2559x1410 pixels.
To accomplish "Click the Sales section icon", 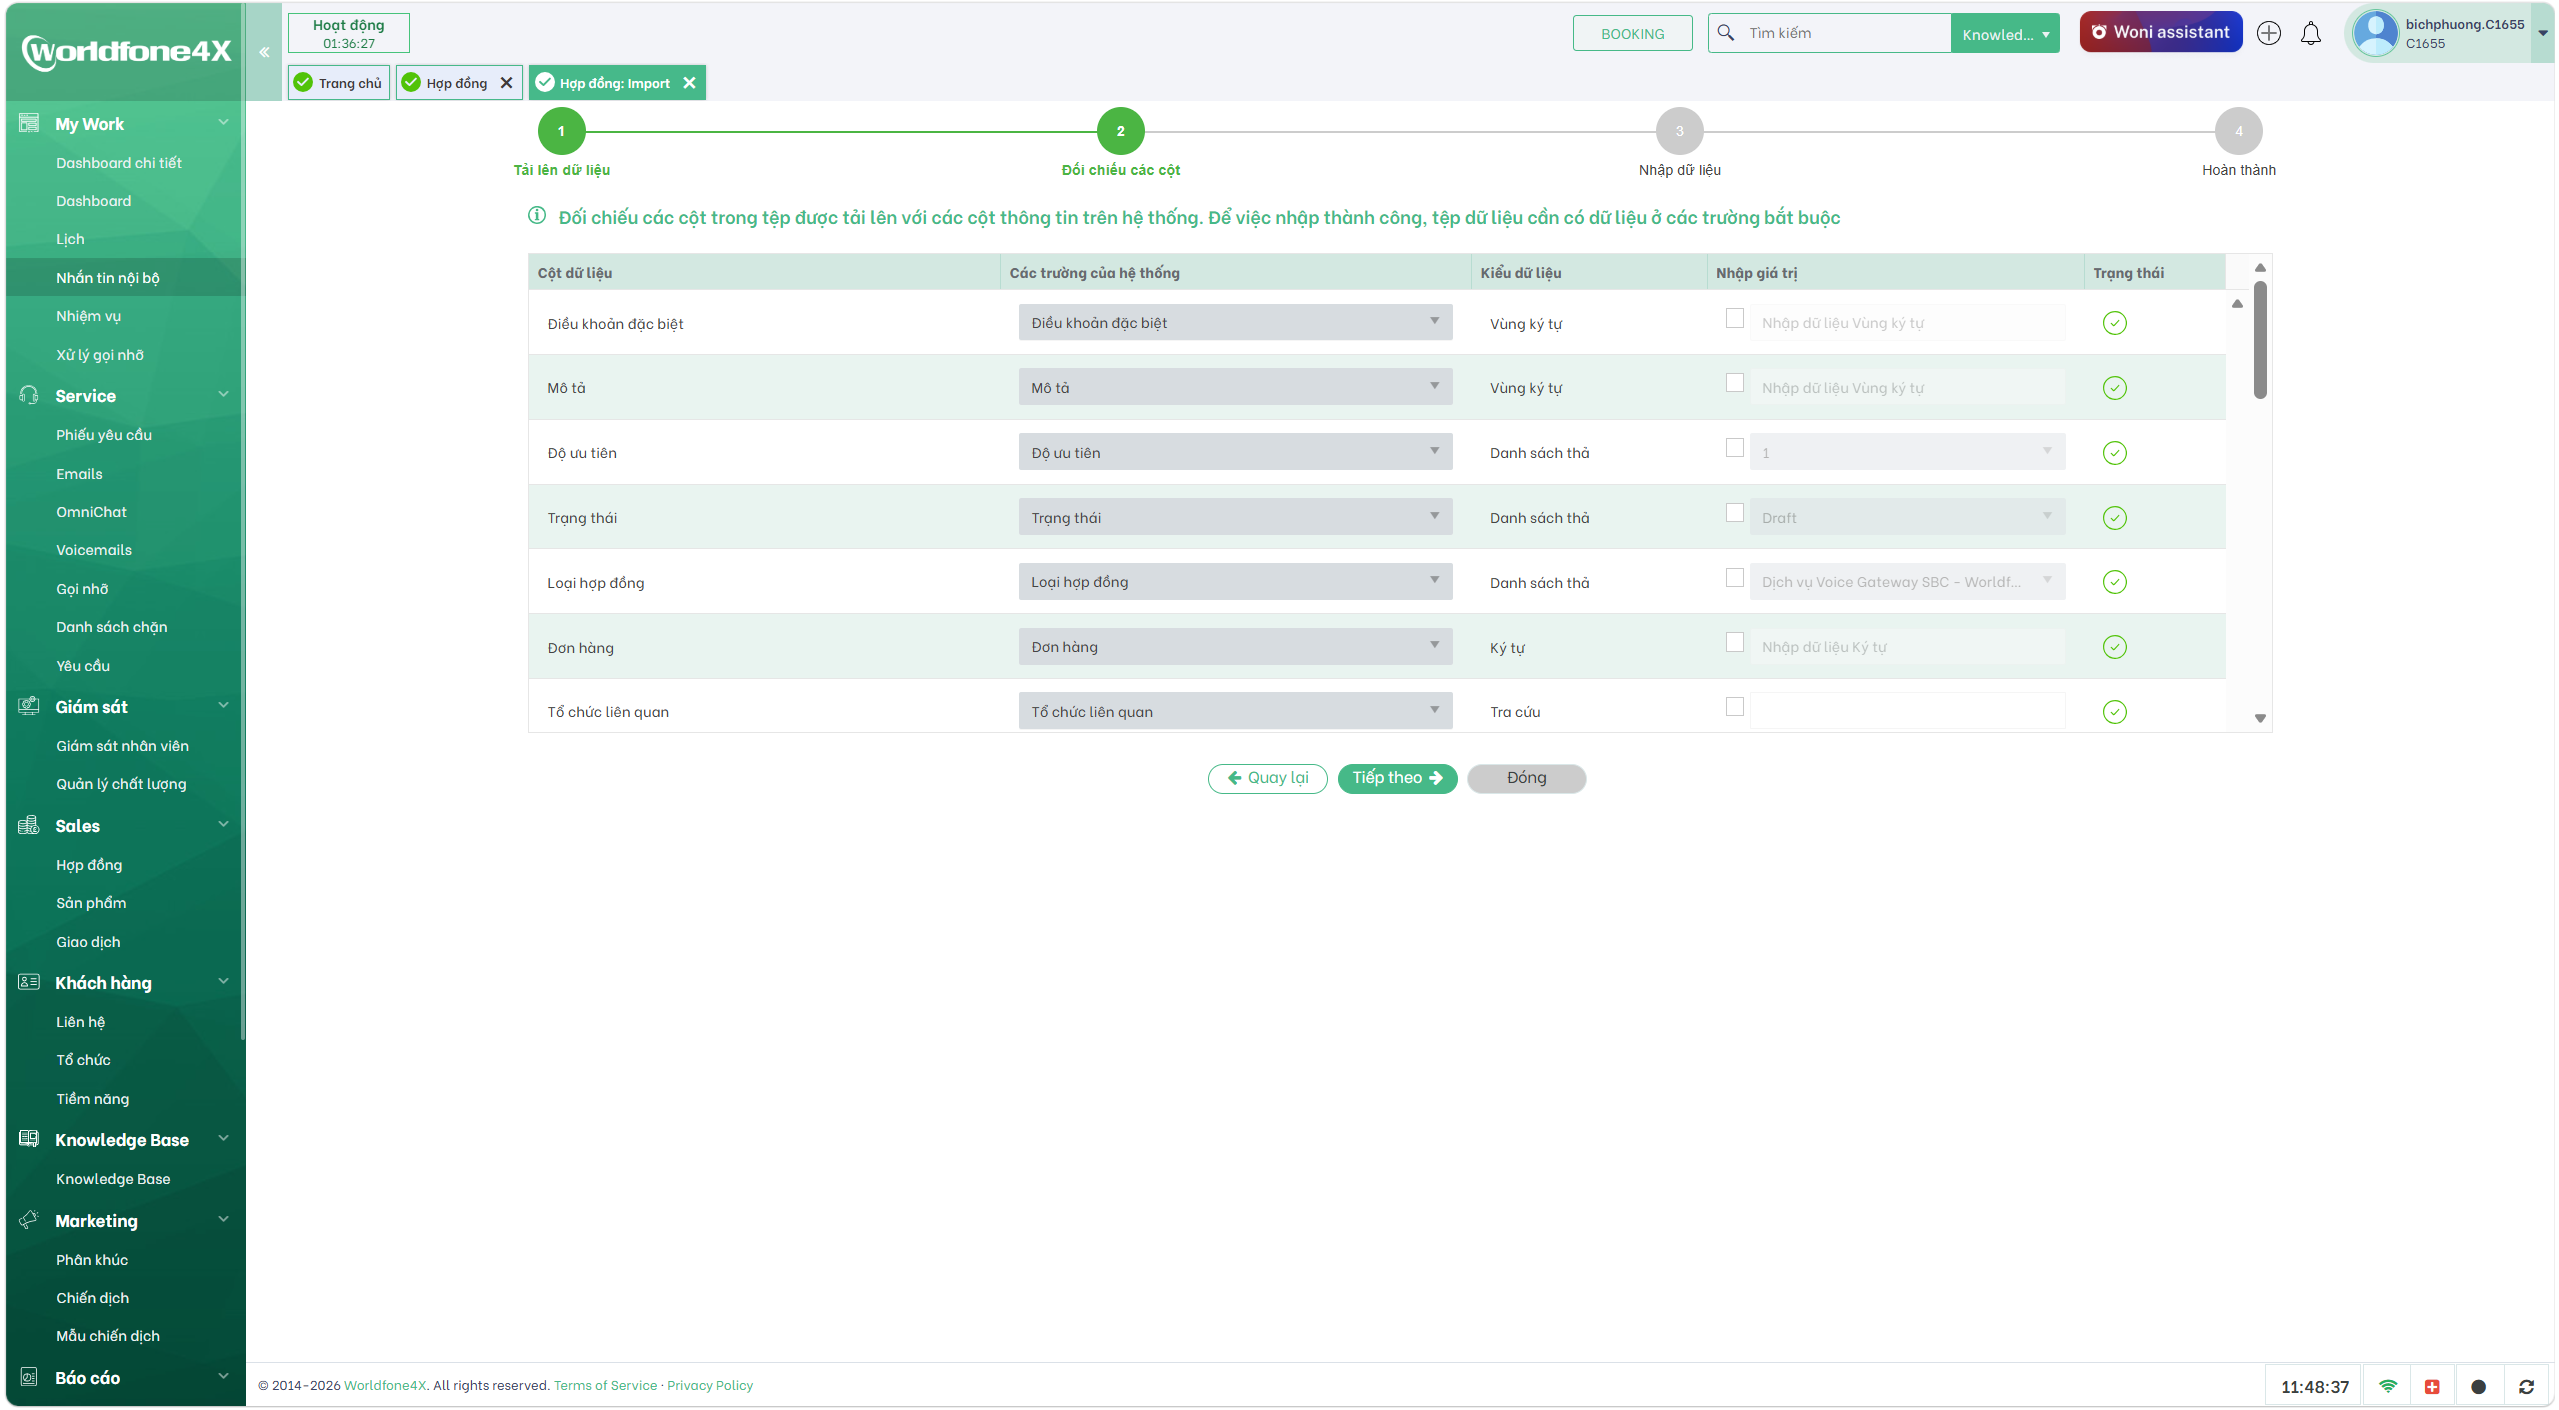I will (x=29, y=825).
